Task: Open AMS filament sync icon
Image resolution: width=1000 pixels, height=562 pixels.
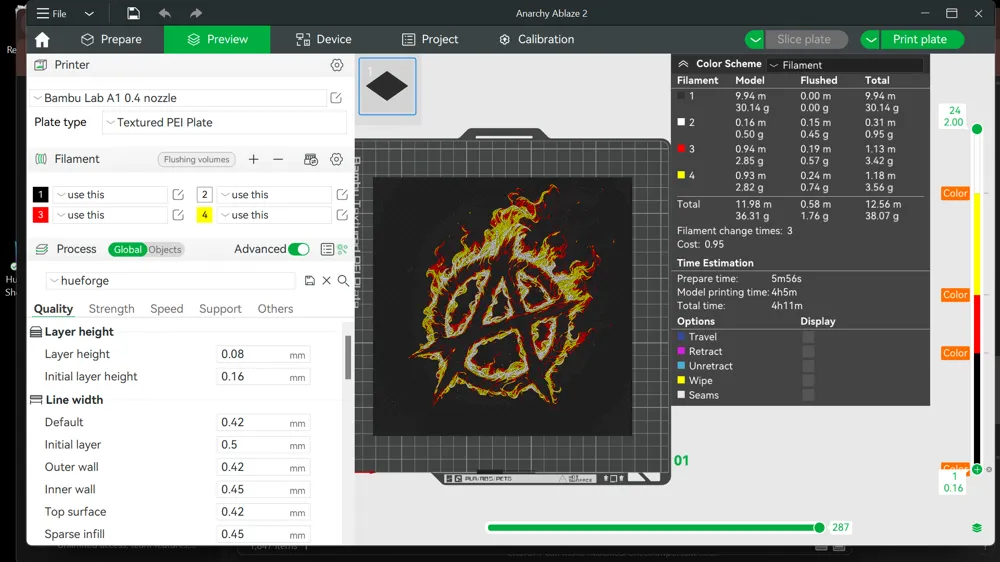Action: tap(311, 159)
